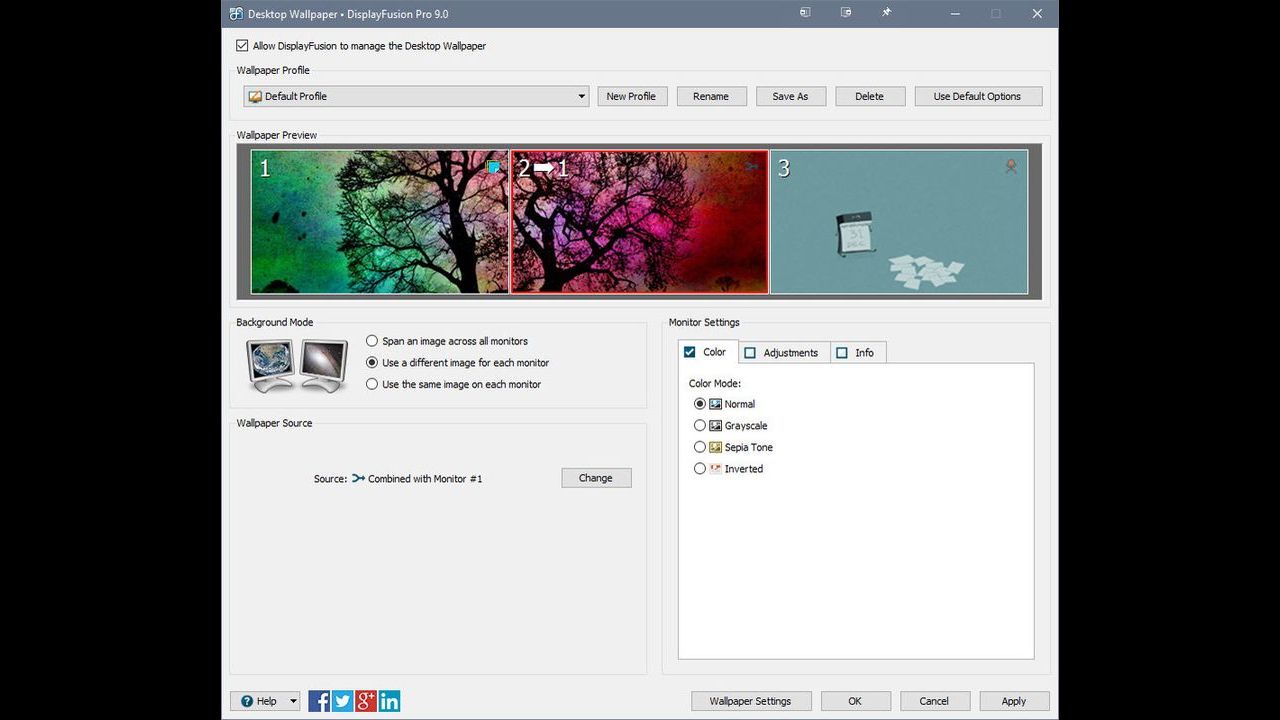This screenshot has height=720, width=1280.
Task: Click the Apply button
Action: pos(1014,701)
